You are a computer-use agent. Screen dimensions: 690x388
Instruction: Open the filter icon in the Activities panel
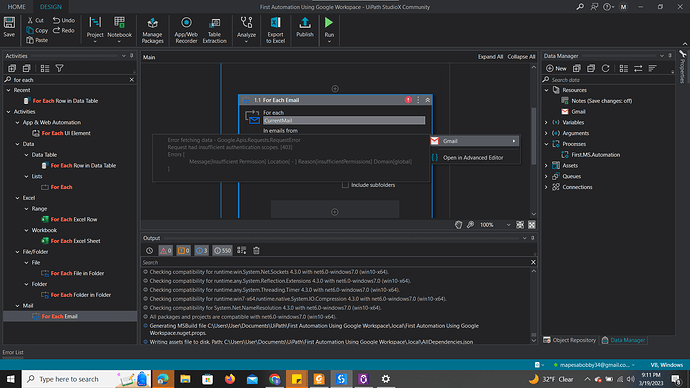click(59, 68)
